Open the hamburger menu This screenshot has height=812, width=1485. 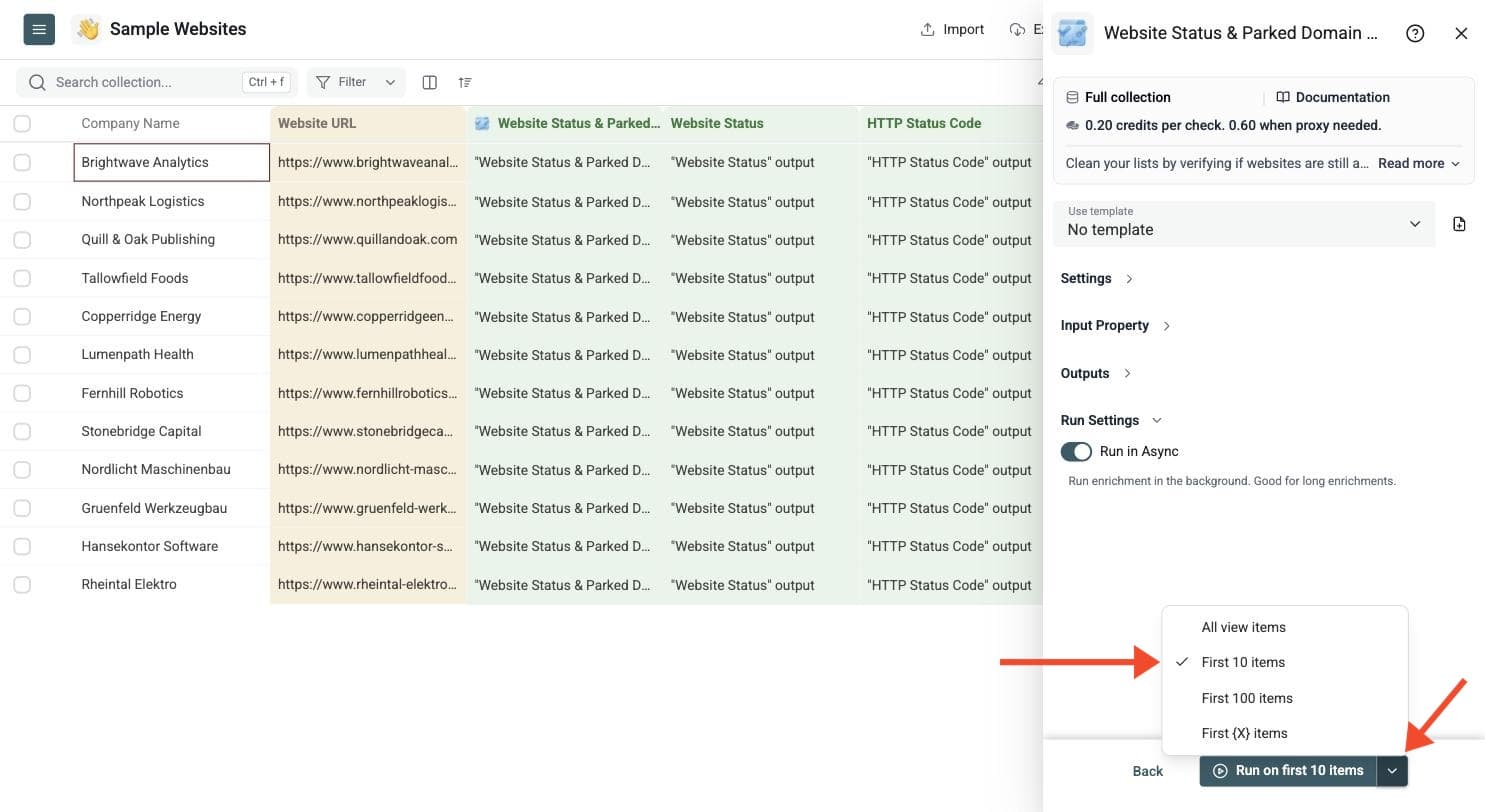point(39,30)
